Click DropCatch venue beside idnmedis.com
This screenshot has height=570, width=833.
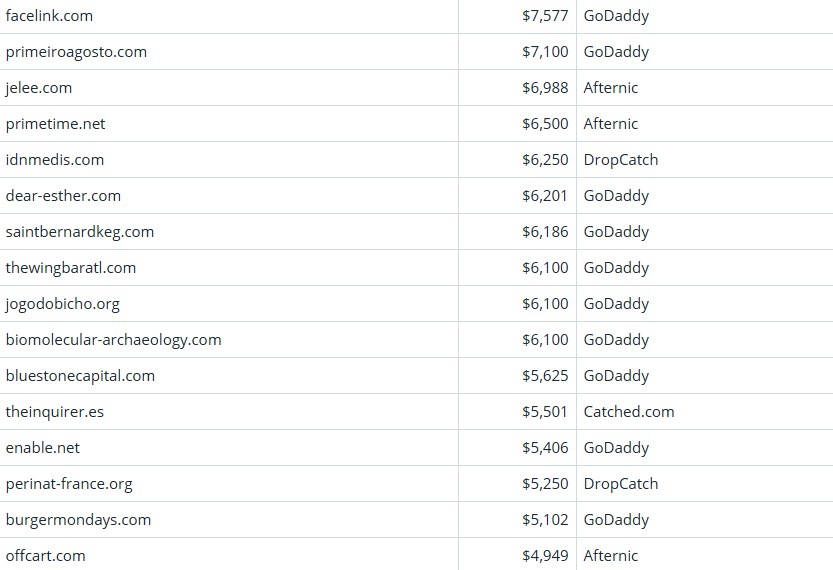click(x=621, y=160)
